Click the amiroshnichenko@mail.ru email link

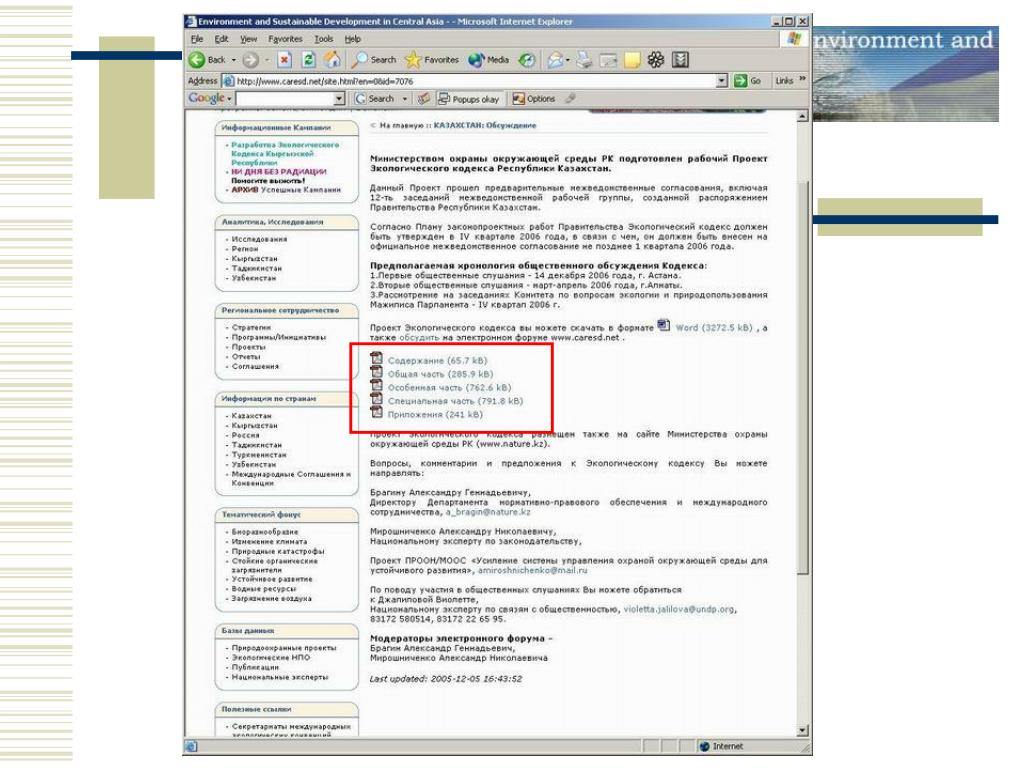pos(532,570)
